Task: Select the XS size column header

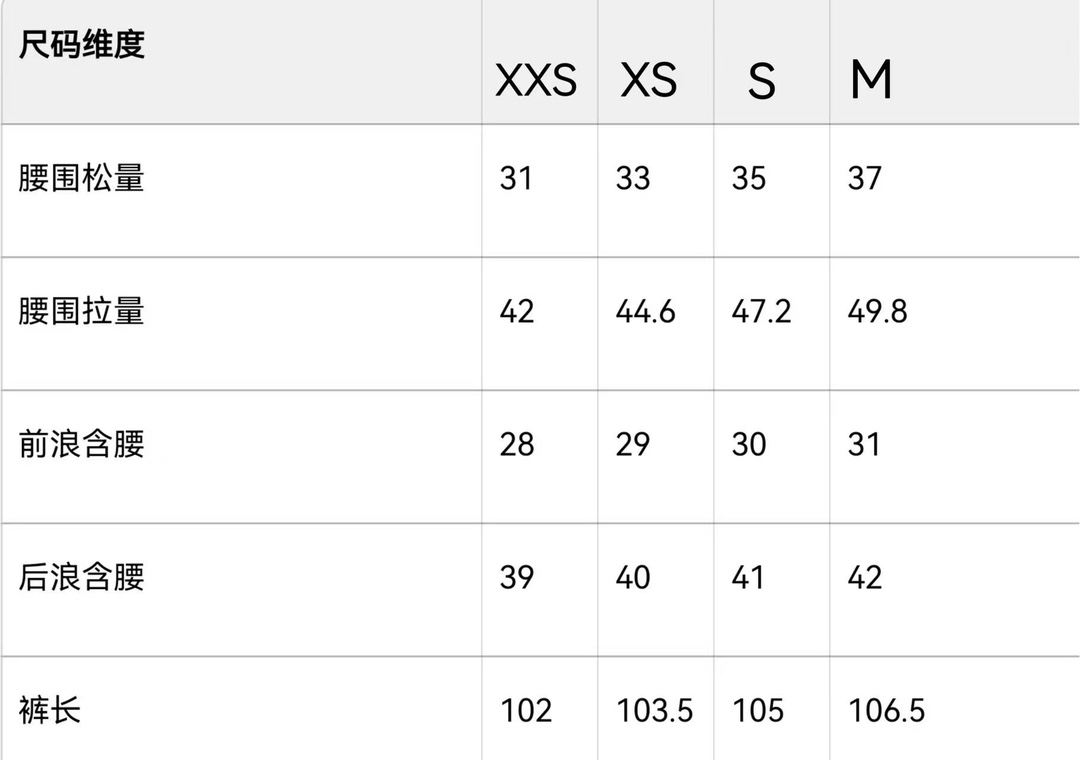Action: 648,81
